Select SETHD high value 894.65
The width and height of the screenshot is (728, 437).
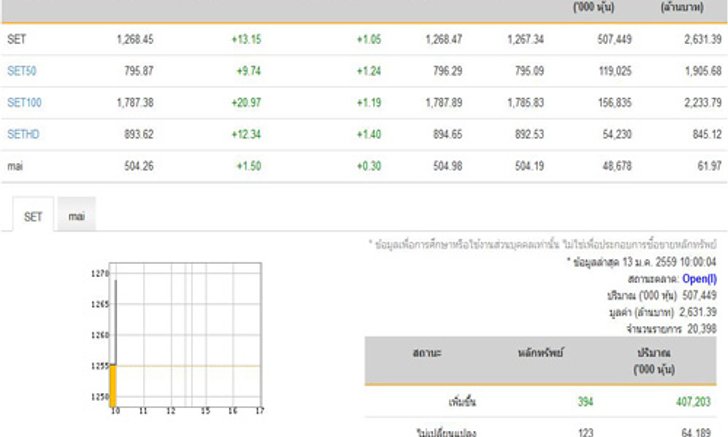[x=448, y=134]
